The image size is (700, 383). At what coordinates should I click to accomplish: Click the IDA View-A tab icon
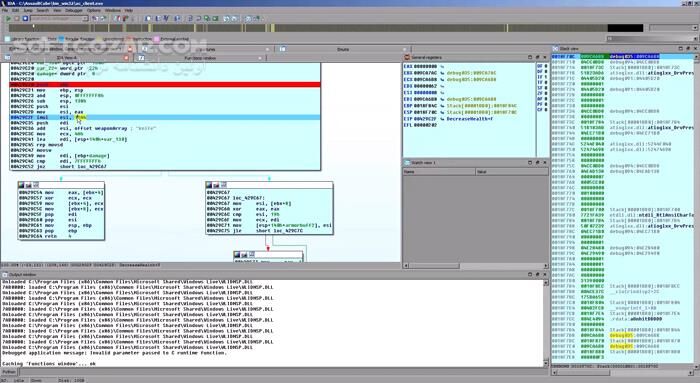pyautogui.click(x=8, y=58)
